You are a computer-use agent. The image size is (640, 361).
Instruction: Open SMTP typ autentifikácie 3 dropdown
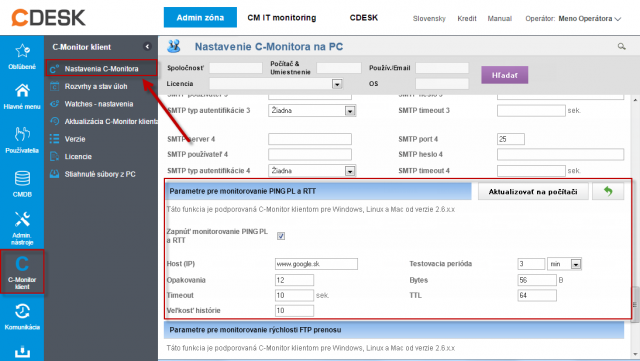point(312,111)
